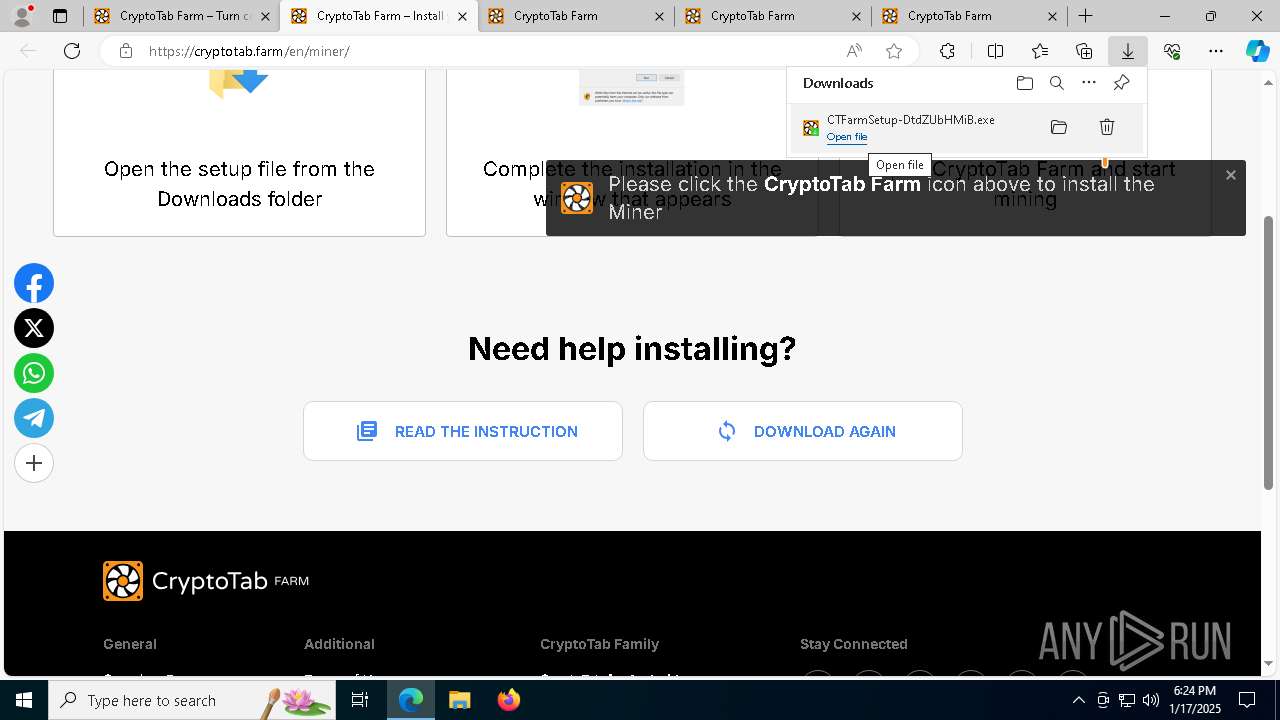
Task: Open Settings and more ellipsis menu
Action: 1216,51
